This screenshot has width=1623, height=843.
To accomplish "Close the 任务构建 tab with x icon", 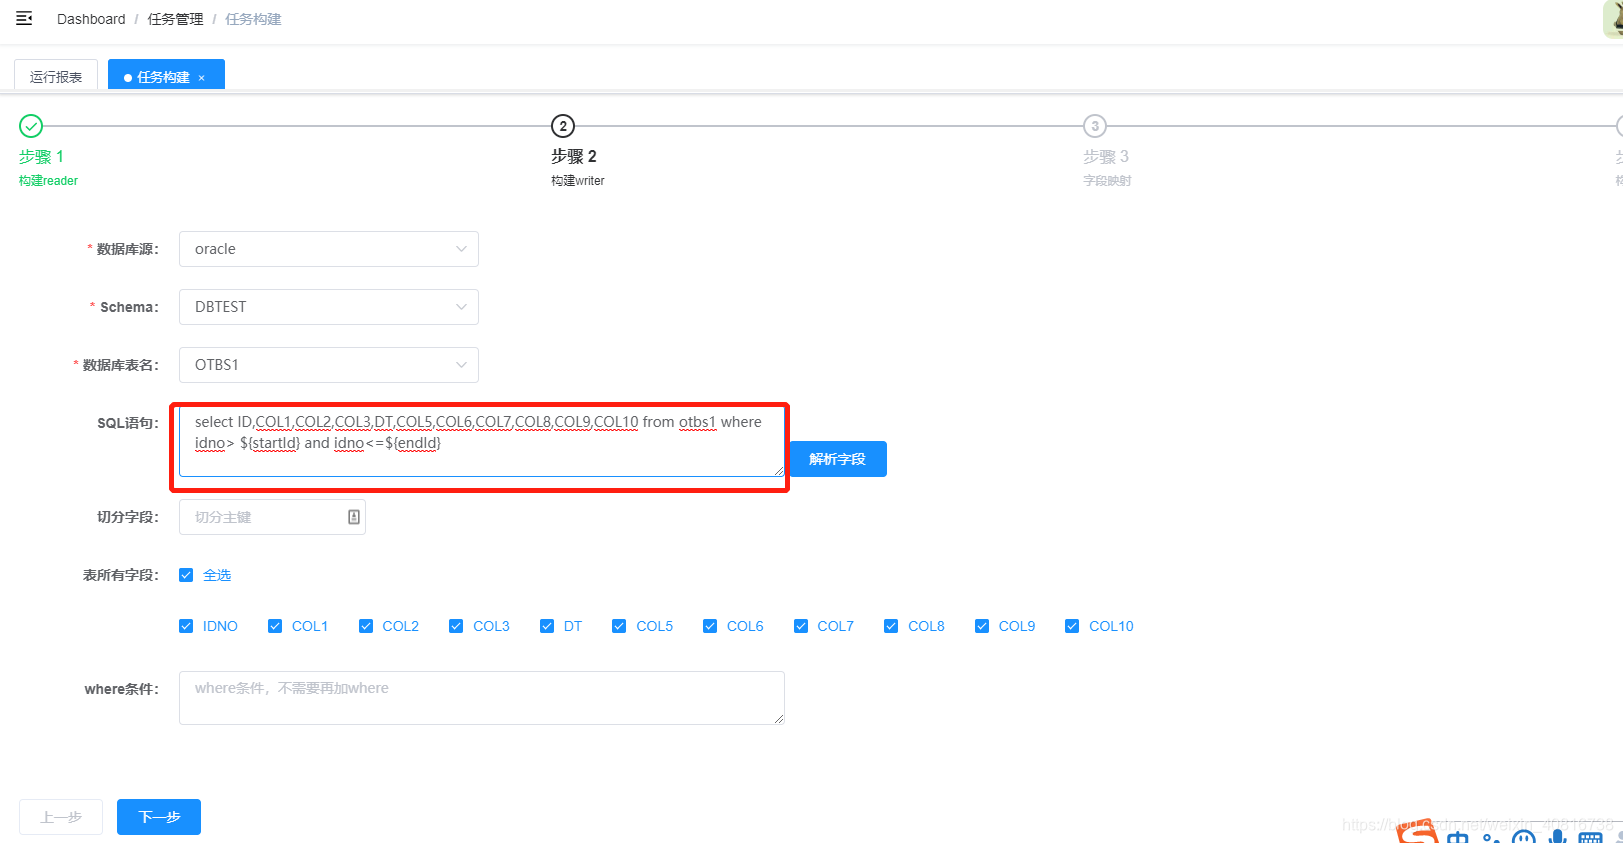I will (x=201, y=78).
